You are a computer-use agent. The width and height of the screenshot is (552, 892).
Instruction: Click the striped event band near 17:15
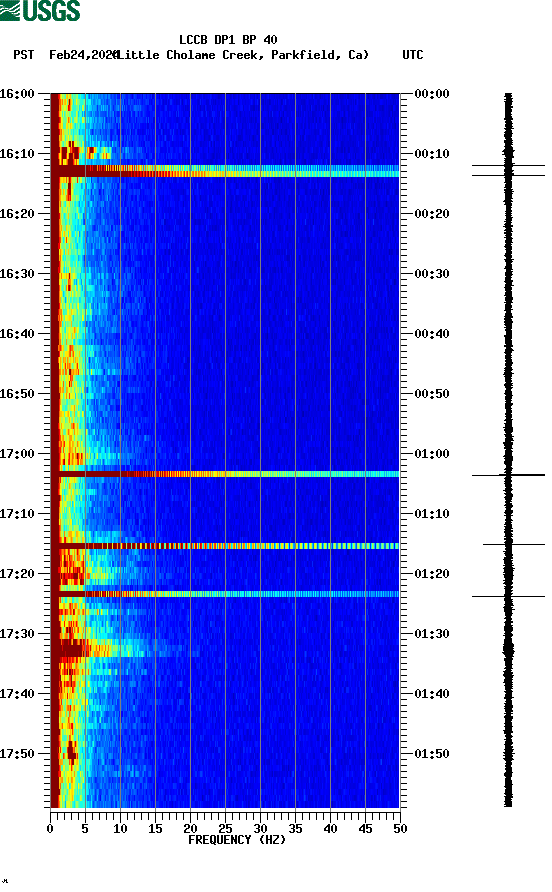[x=225, y=546]
